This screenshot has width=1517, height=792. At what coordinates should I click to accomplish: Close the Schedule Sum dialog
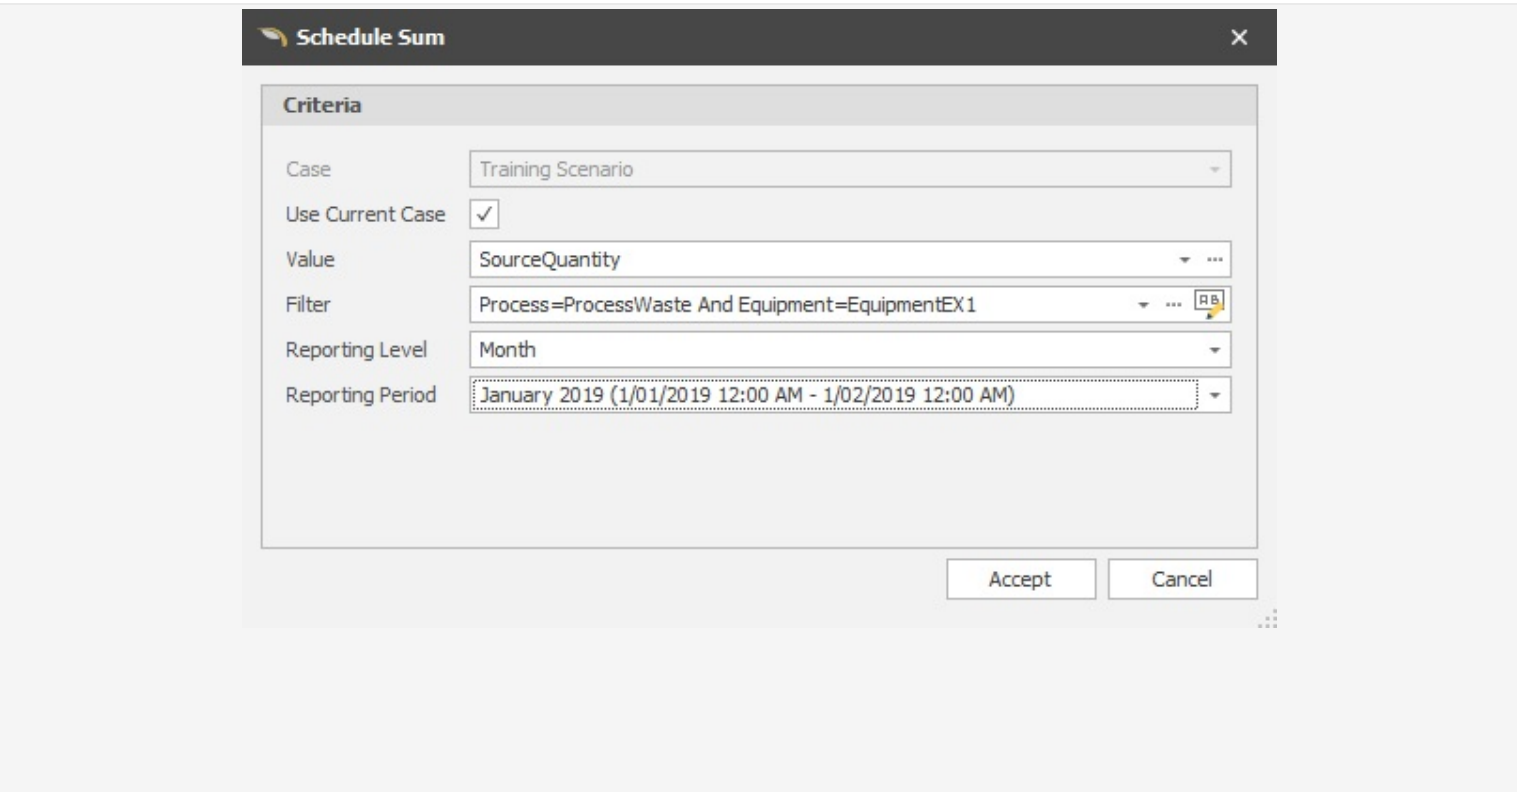pyautogui.click(x=1238, y=39)
